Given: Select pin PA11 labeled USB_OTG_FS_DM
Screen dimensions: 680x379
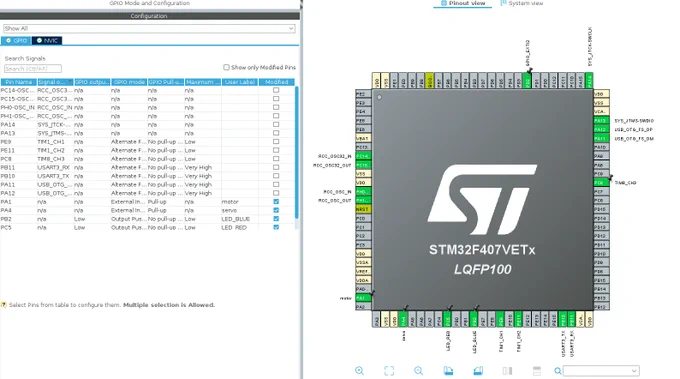Looking at the screenshot, I should click(602, 138).
